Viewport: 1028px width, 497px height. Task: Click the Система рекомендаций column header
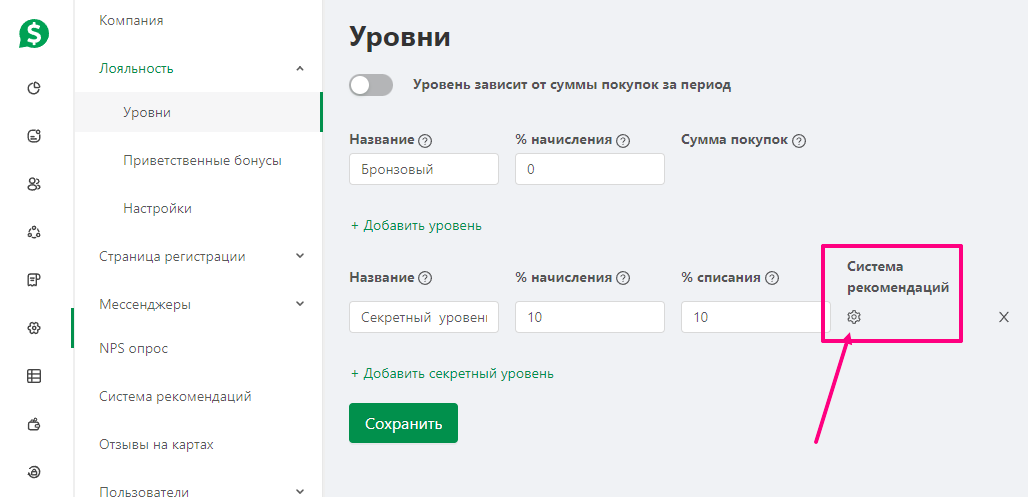point(898,277)
